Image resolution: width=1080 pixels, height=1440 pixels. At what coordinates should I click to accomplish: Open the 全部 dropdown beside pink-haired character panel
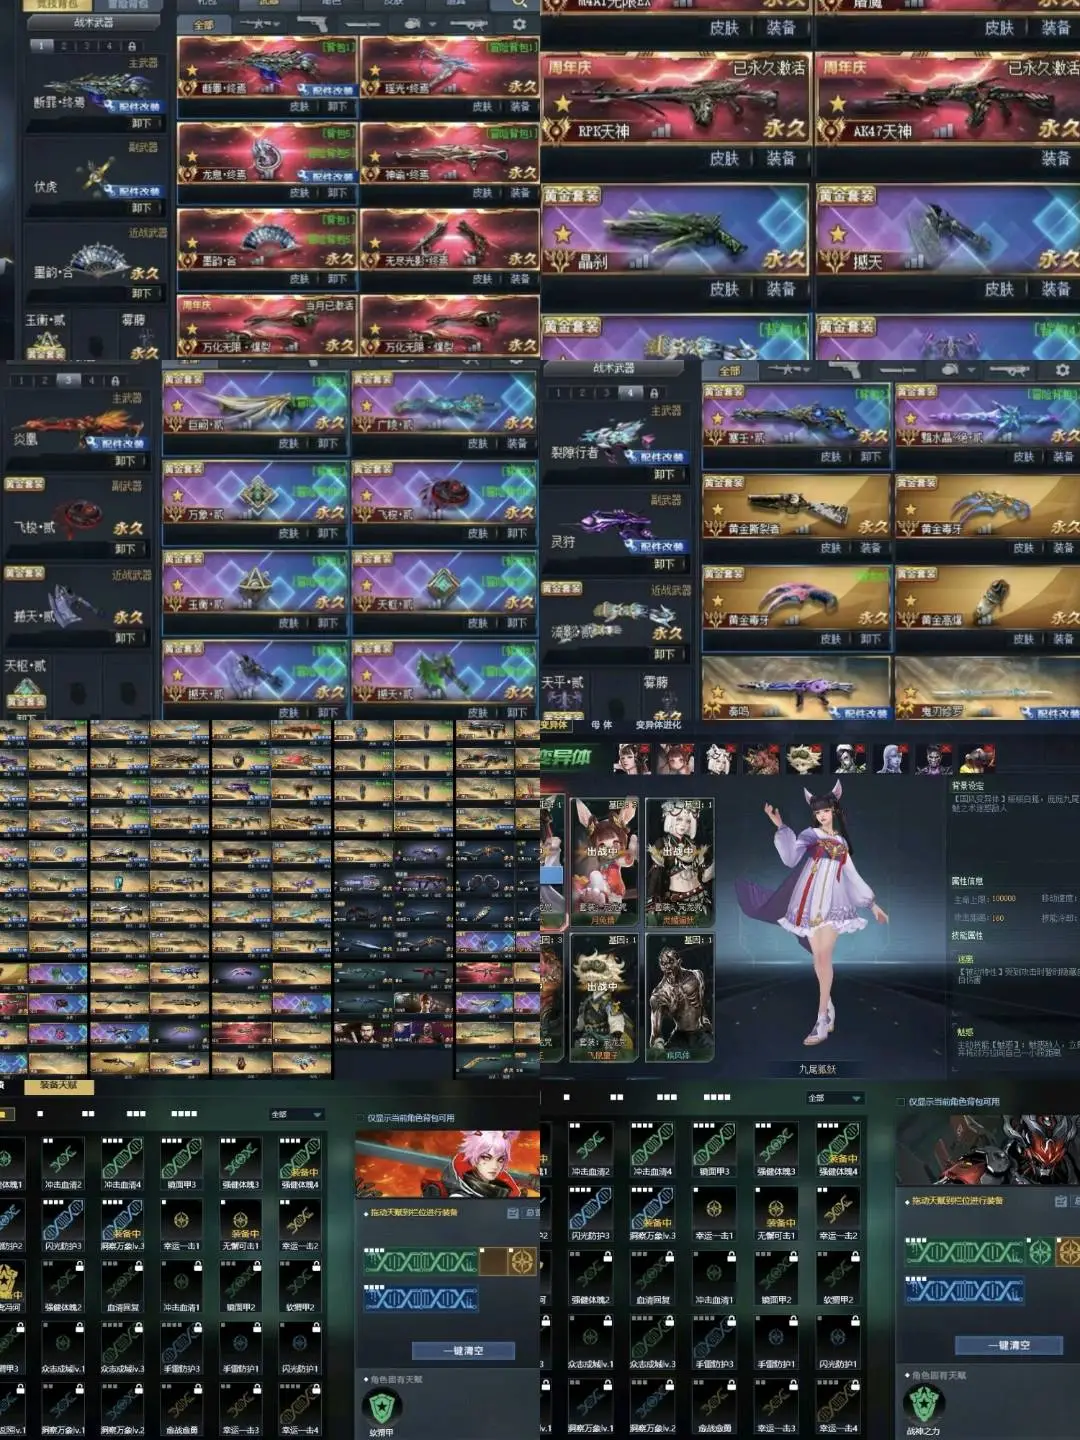296,1114
